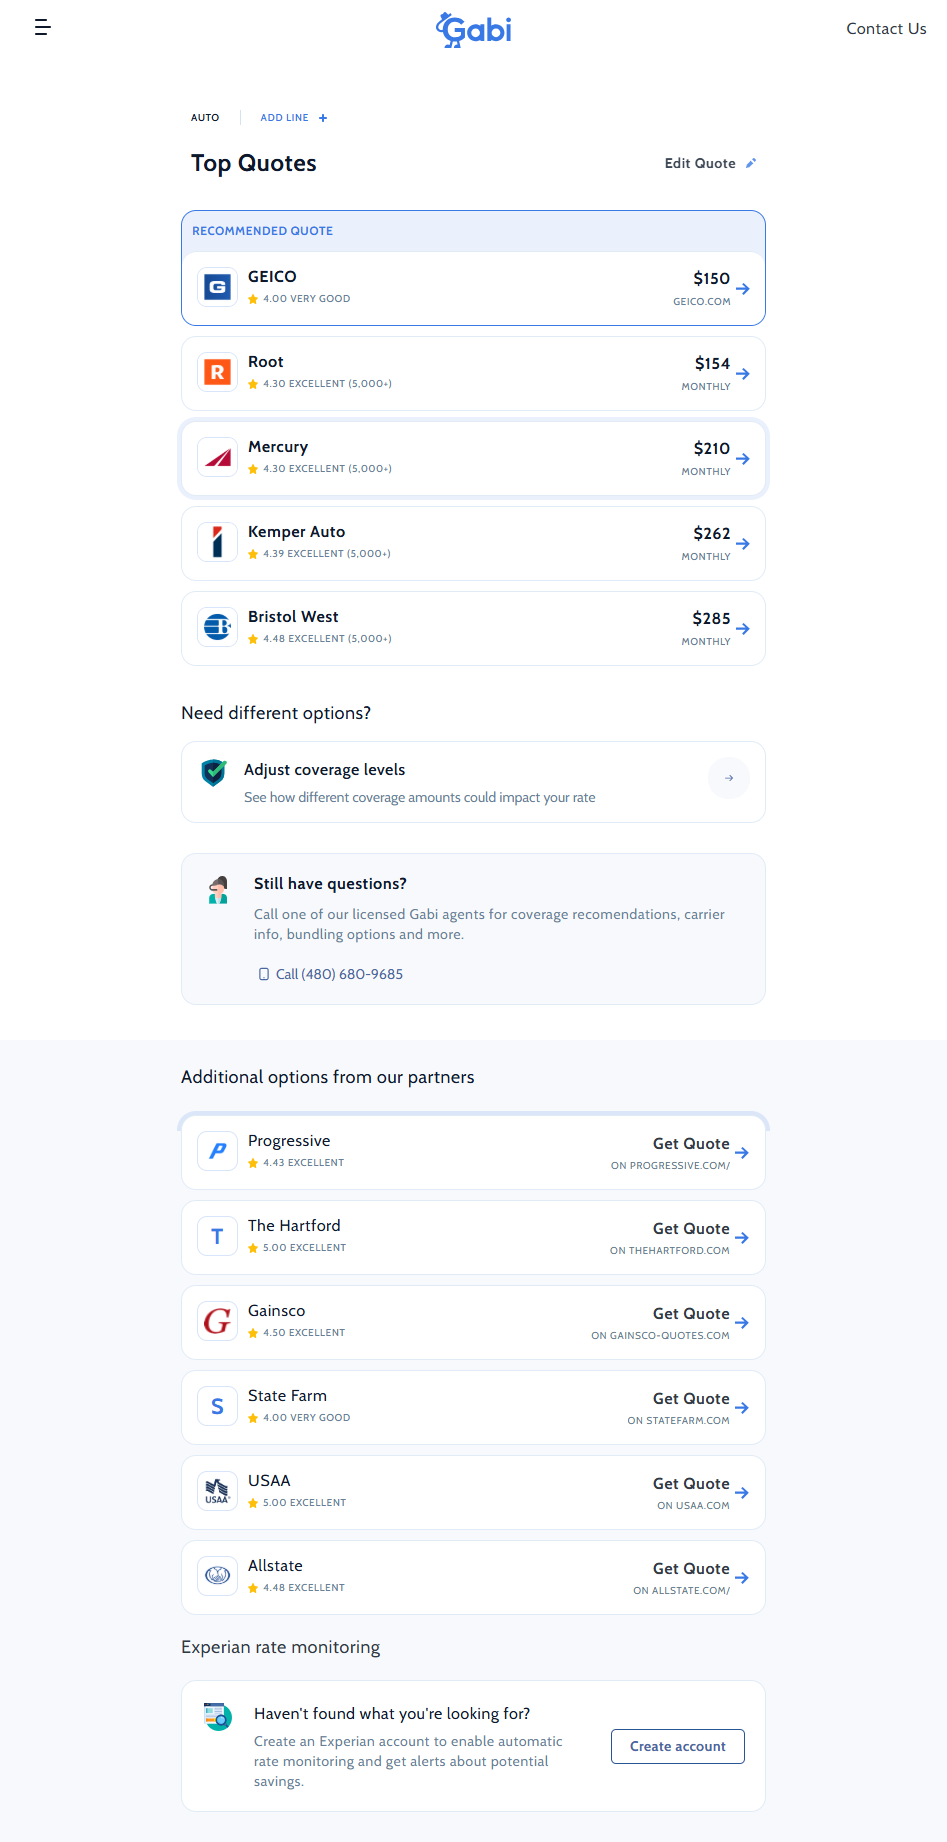Click the Bristol West logo icon
The height and width of the screenshot is (1842, 947).
tap(217, 628)
